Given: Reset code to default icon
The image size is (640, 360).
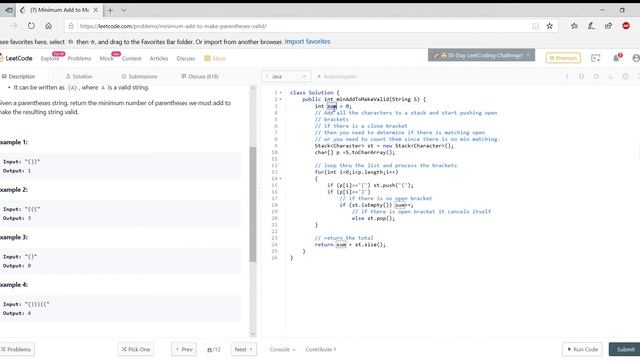Looking at the screenshot, I should (596, 76).
